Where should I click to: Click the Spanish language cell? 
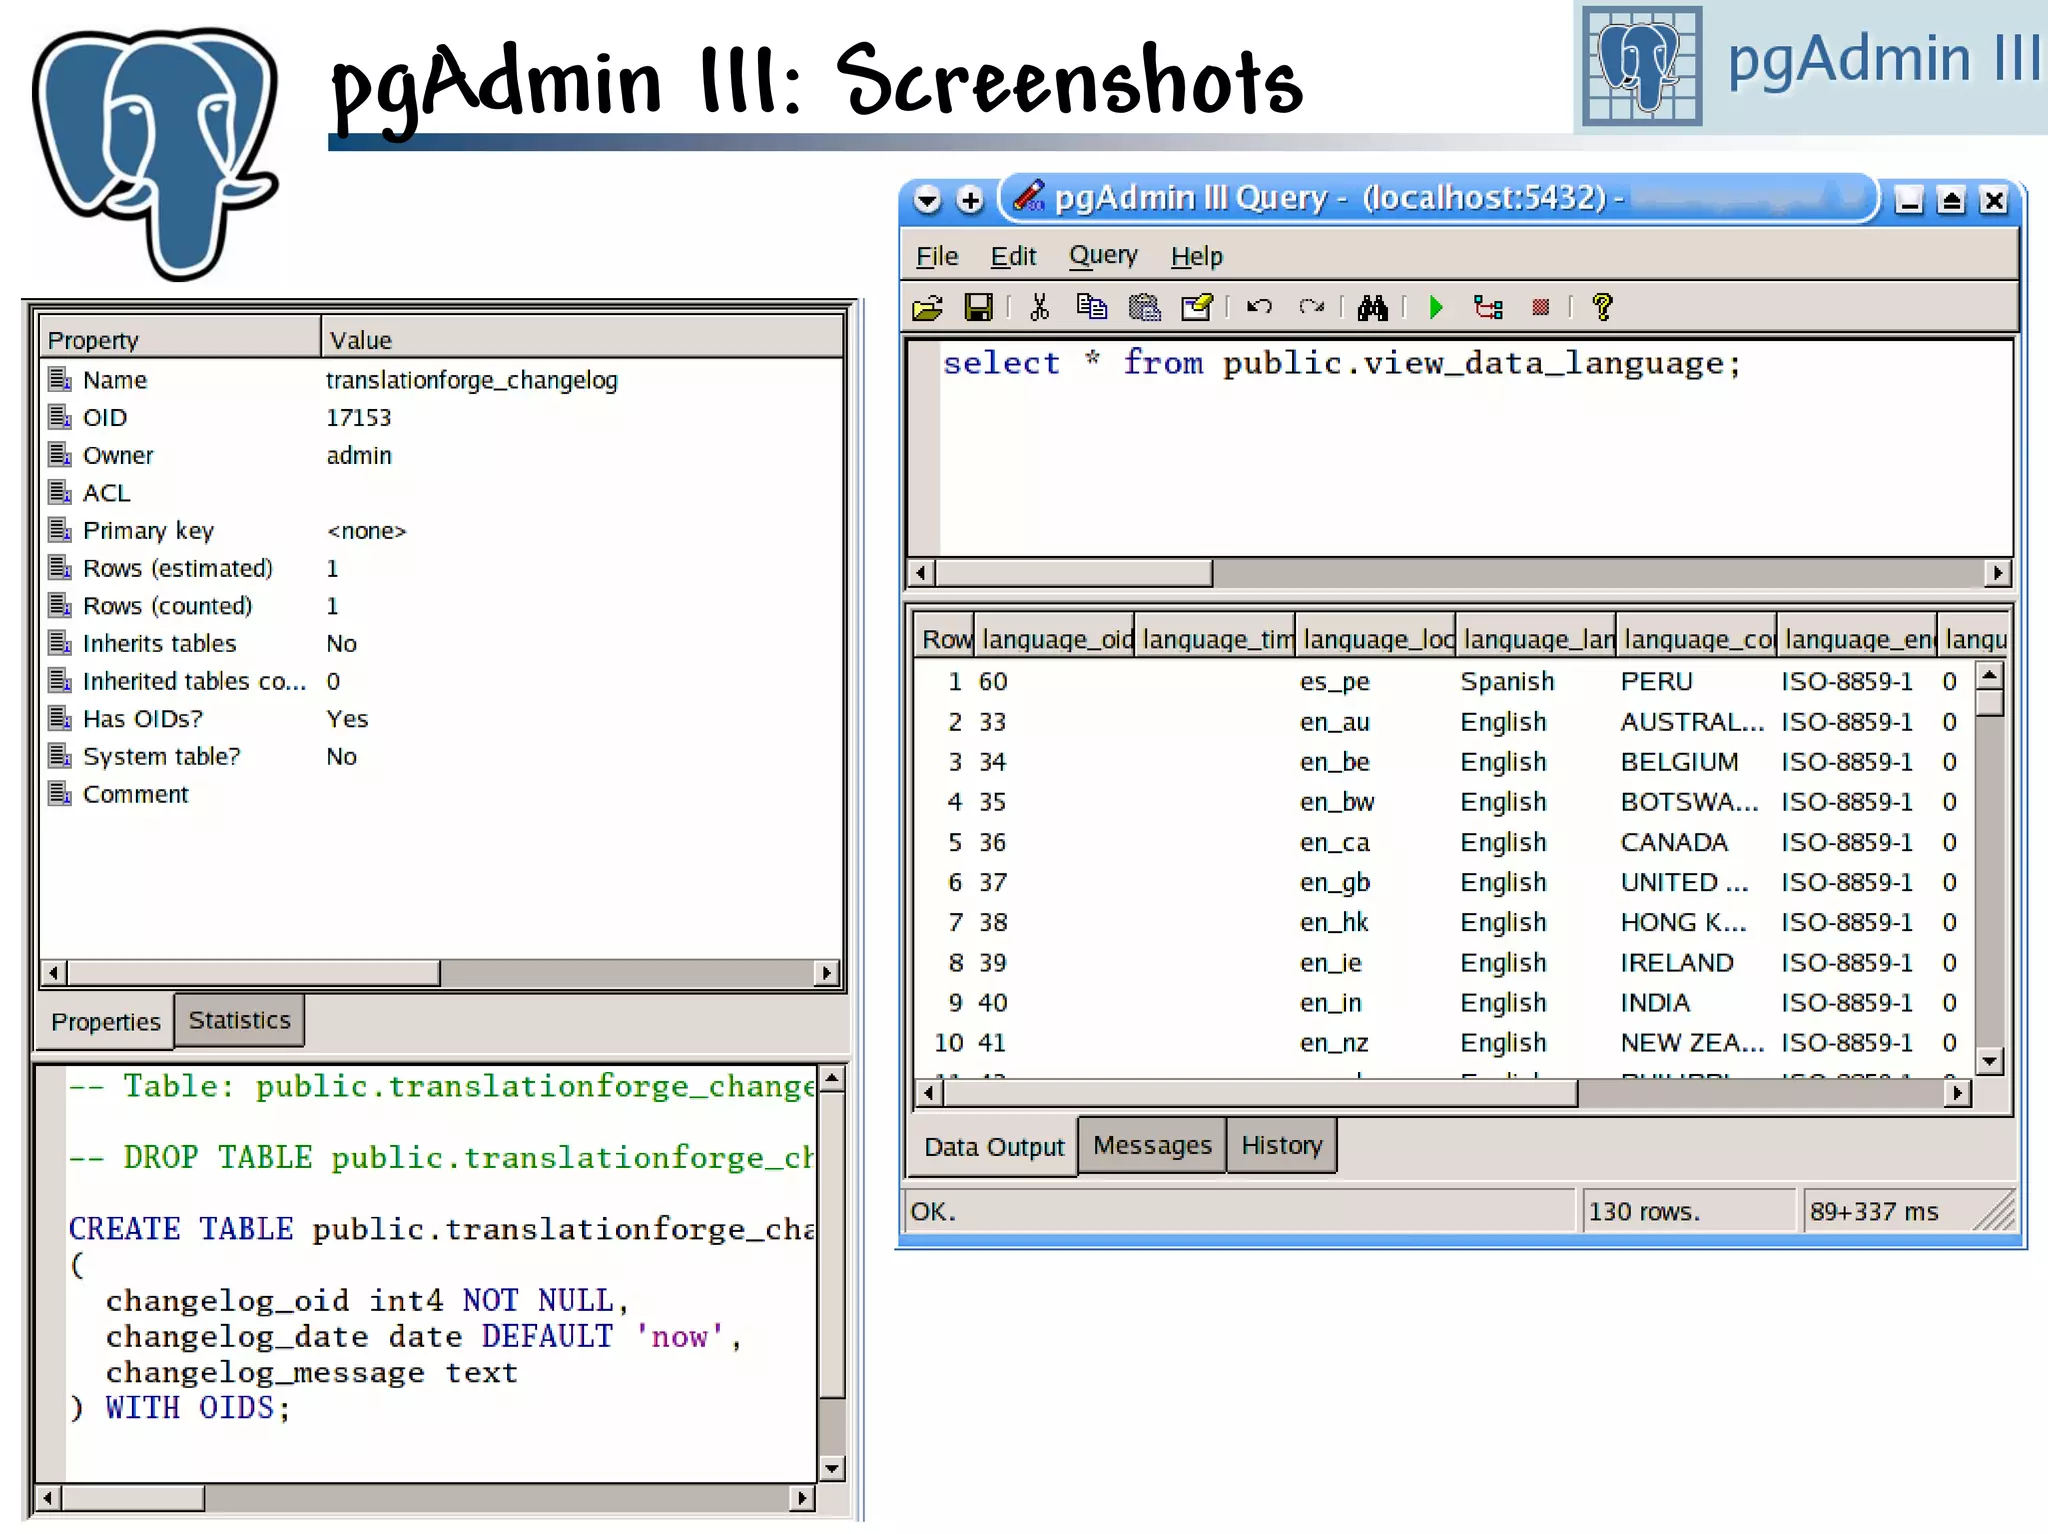pyautogui.click(x=1507, y=682)
